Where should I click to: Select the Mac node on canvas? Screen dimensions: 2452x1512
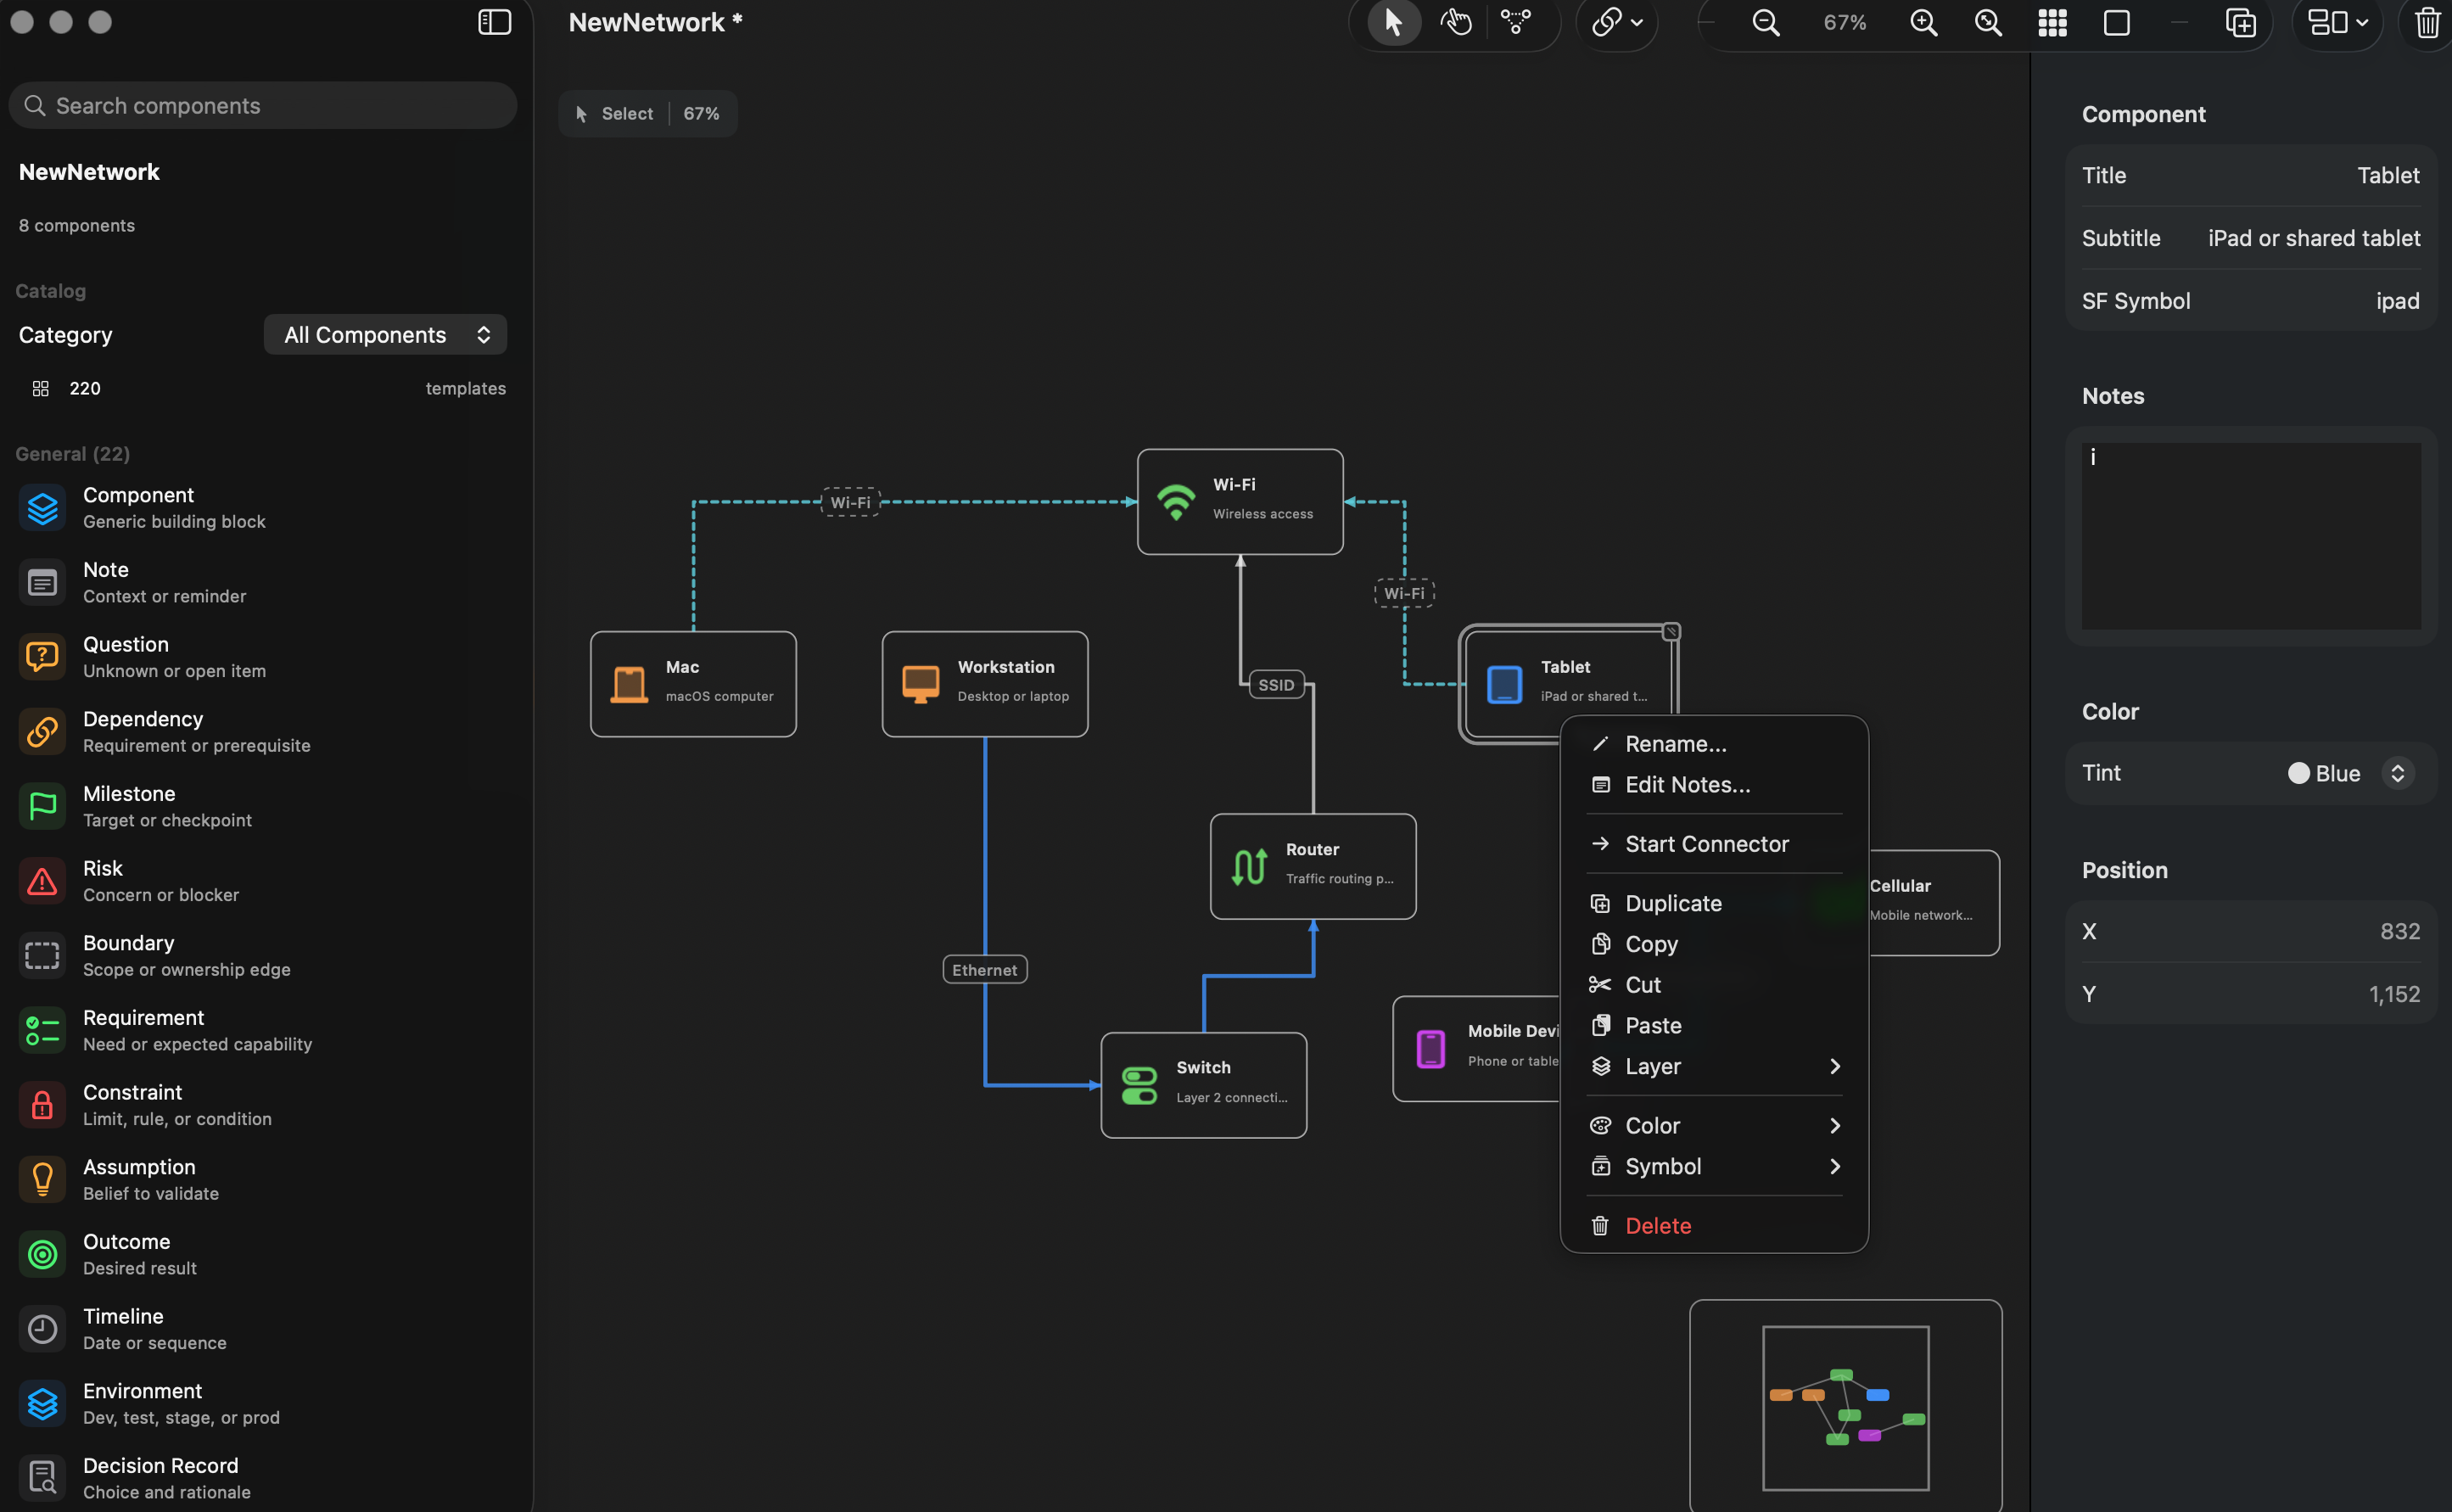tap(693, 684)
